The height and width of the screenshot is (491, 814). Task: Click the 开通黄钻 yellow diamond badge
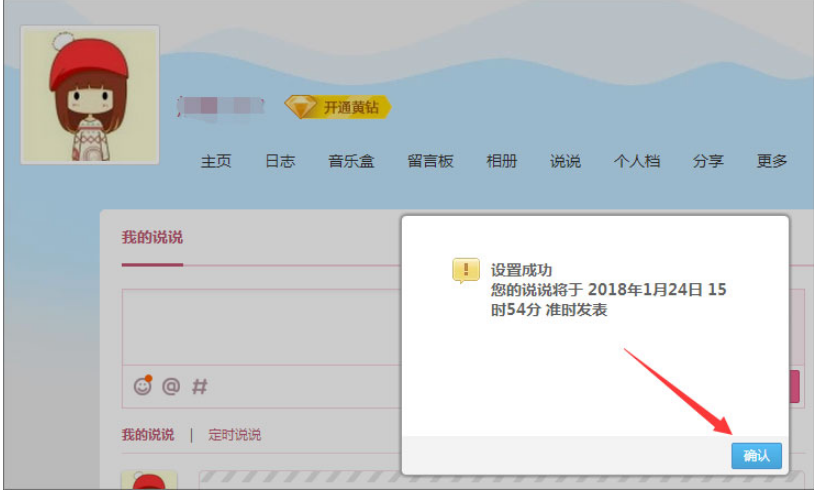point(337,107)
